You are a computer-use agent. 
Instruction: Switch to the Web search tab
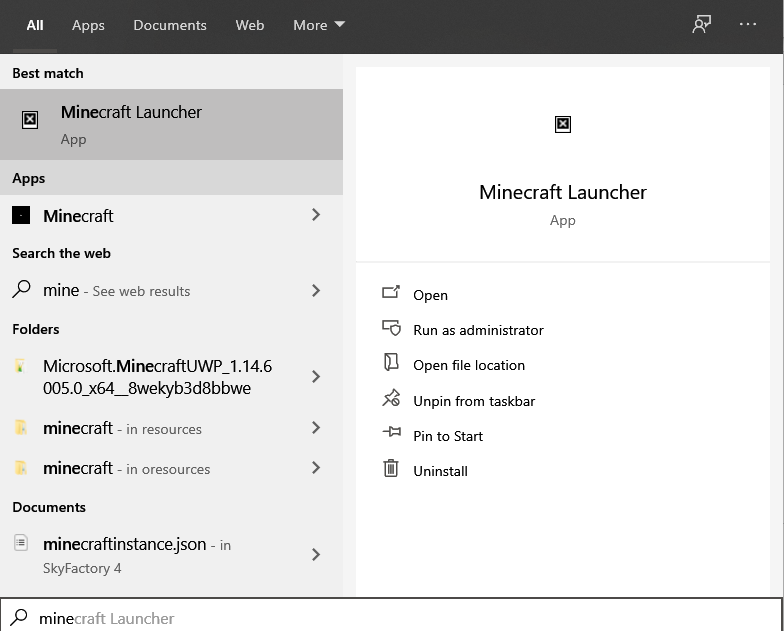point(250,25)
